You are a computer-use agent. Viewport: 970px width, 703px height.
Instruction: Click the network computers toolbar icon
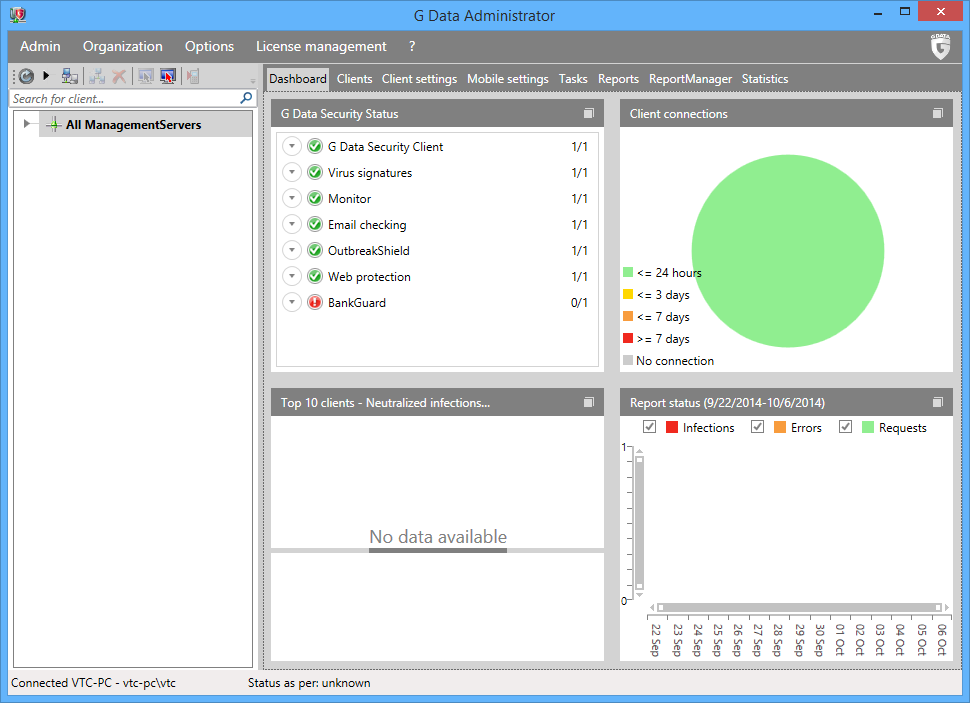69,76
